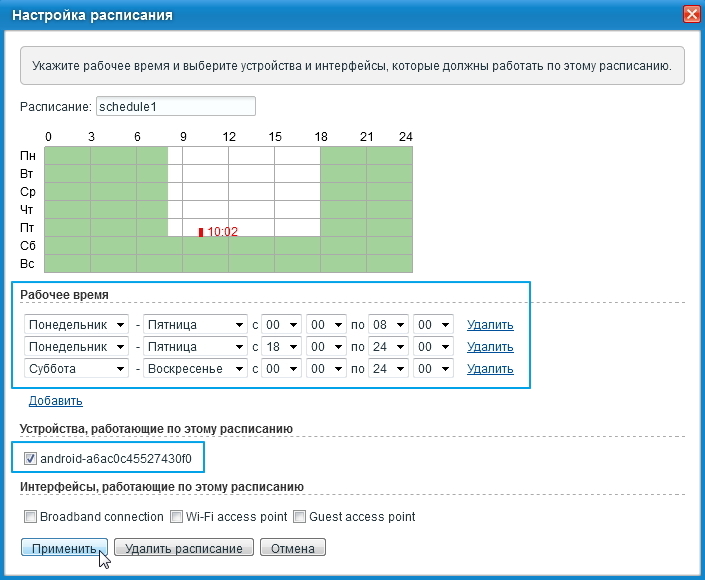This screenshot has height=580, width=705.
Task: Remove the Saturday–Sunday time row
Action: pyautogui.click(x=490, y=369)
